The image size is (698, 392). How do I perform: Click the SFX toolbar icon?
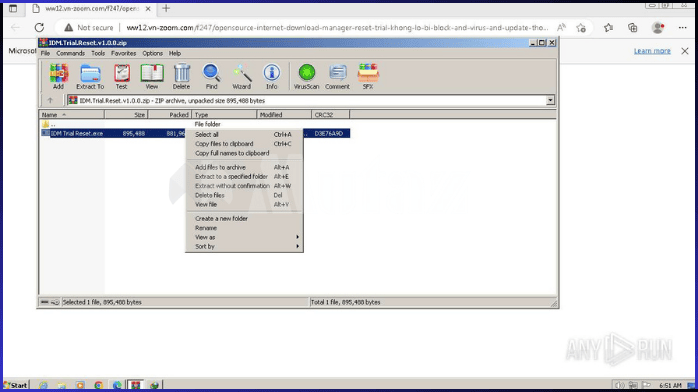pyautogui.click(x=368, y=77)
